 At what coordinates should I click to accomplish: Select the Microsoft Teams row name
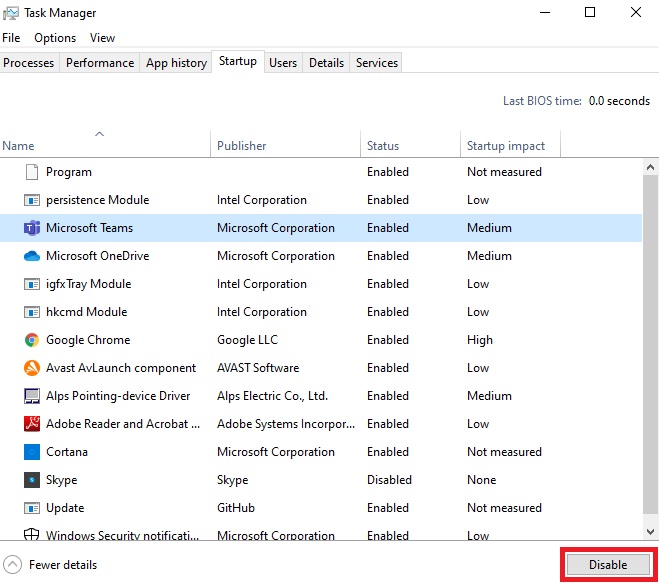[x=90, y=228]
